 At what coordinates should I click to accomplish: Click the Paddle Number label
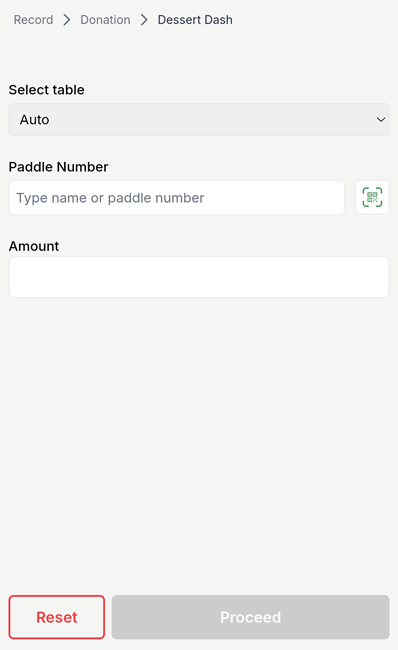[x=58, y=167]
